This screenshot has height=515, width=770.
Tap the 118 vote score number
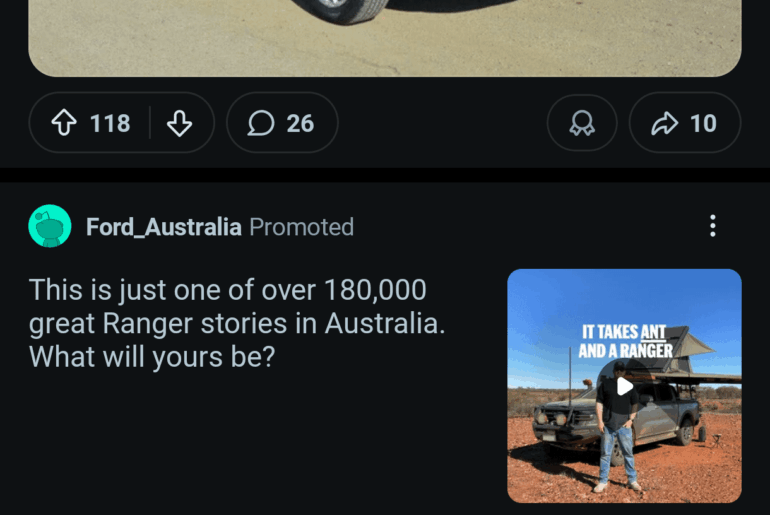pos(110,123)
